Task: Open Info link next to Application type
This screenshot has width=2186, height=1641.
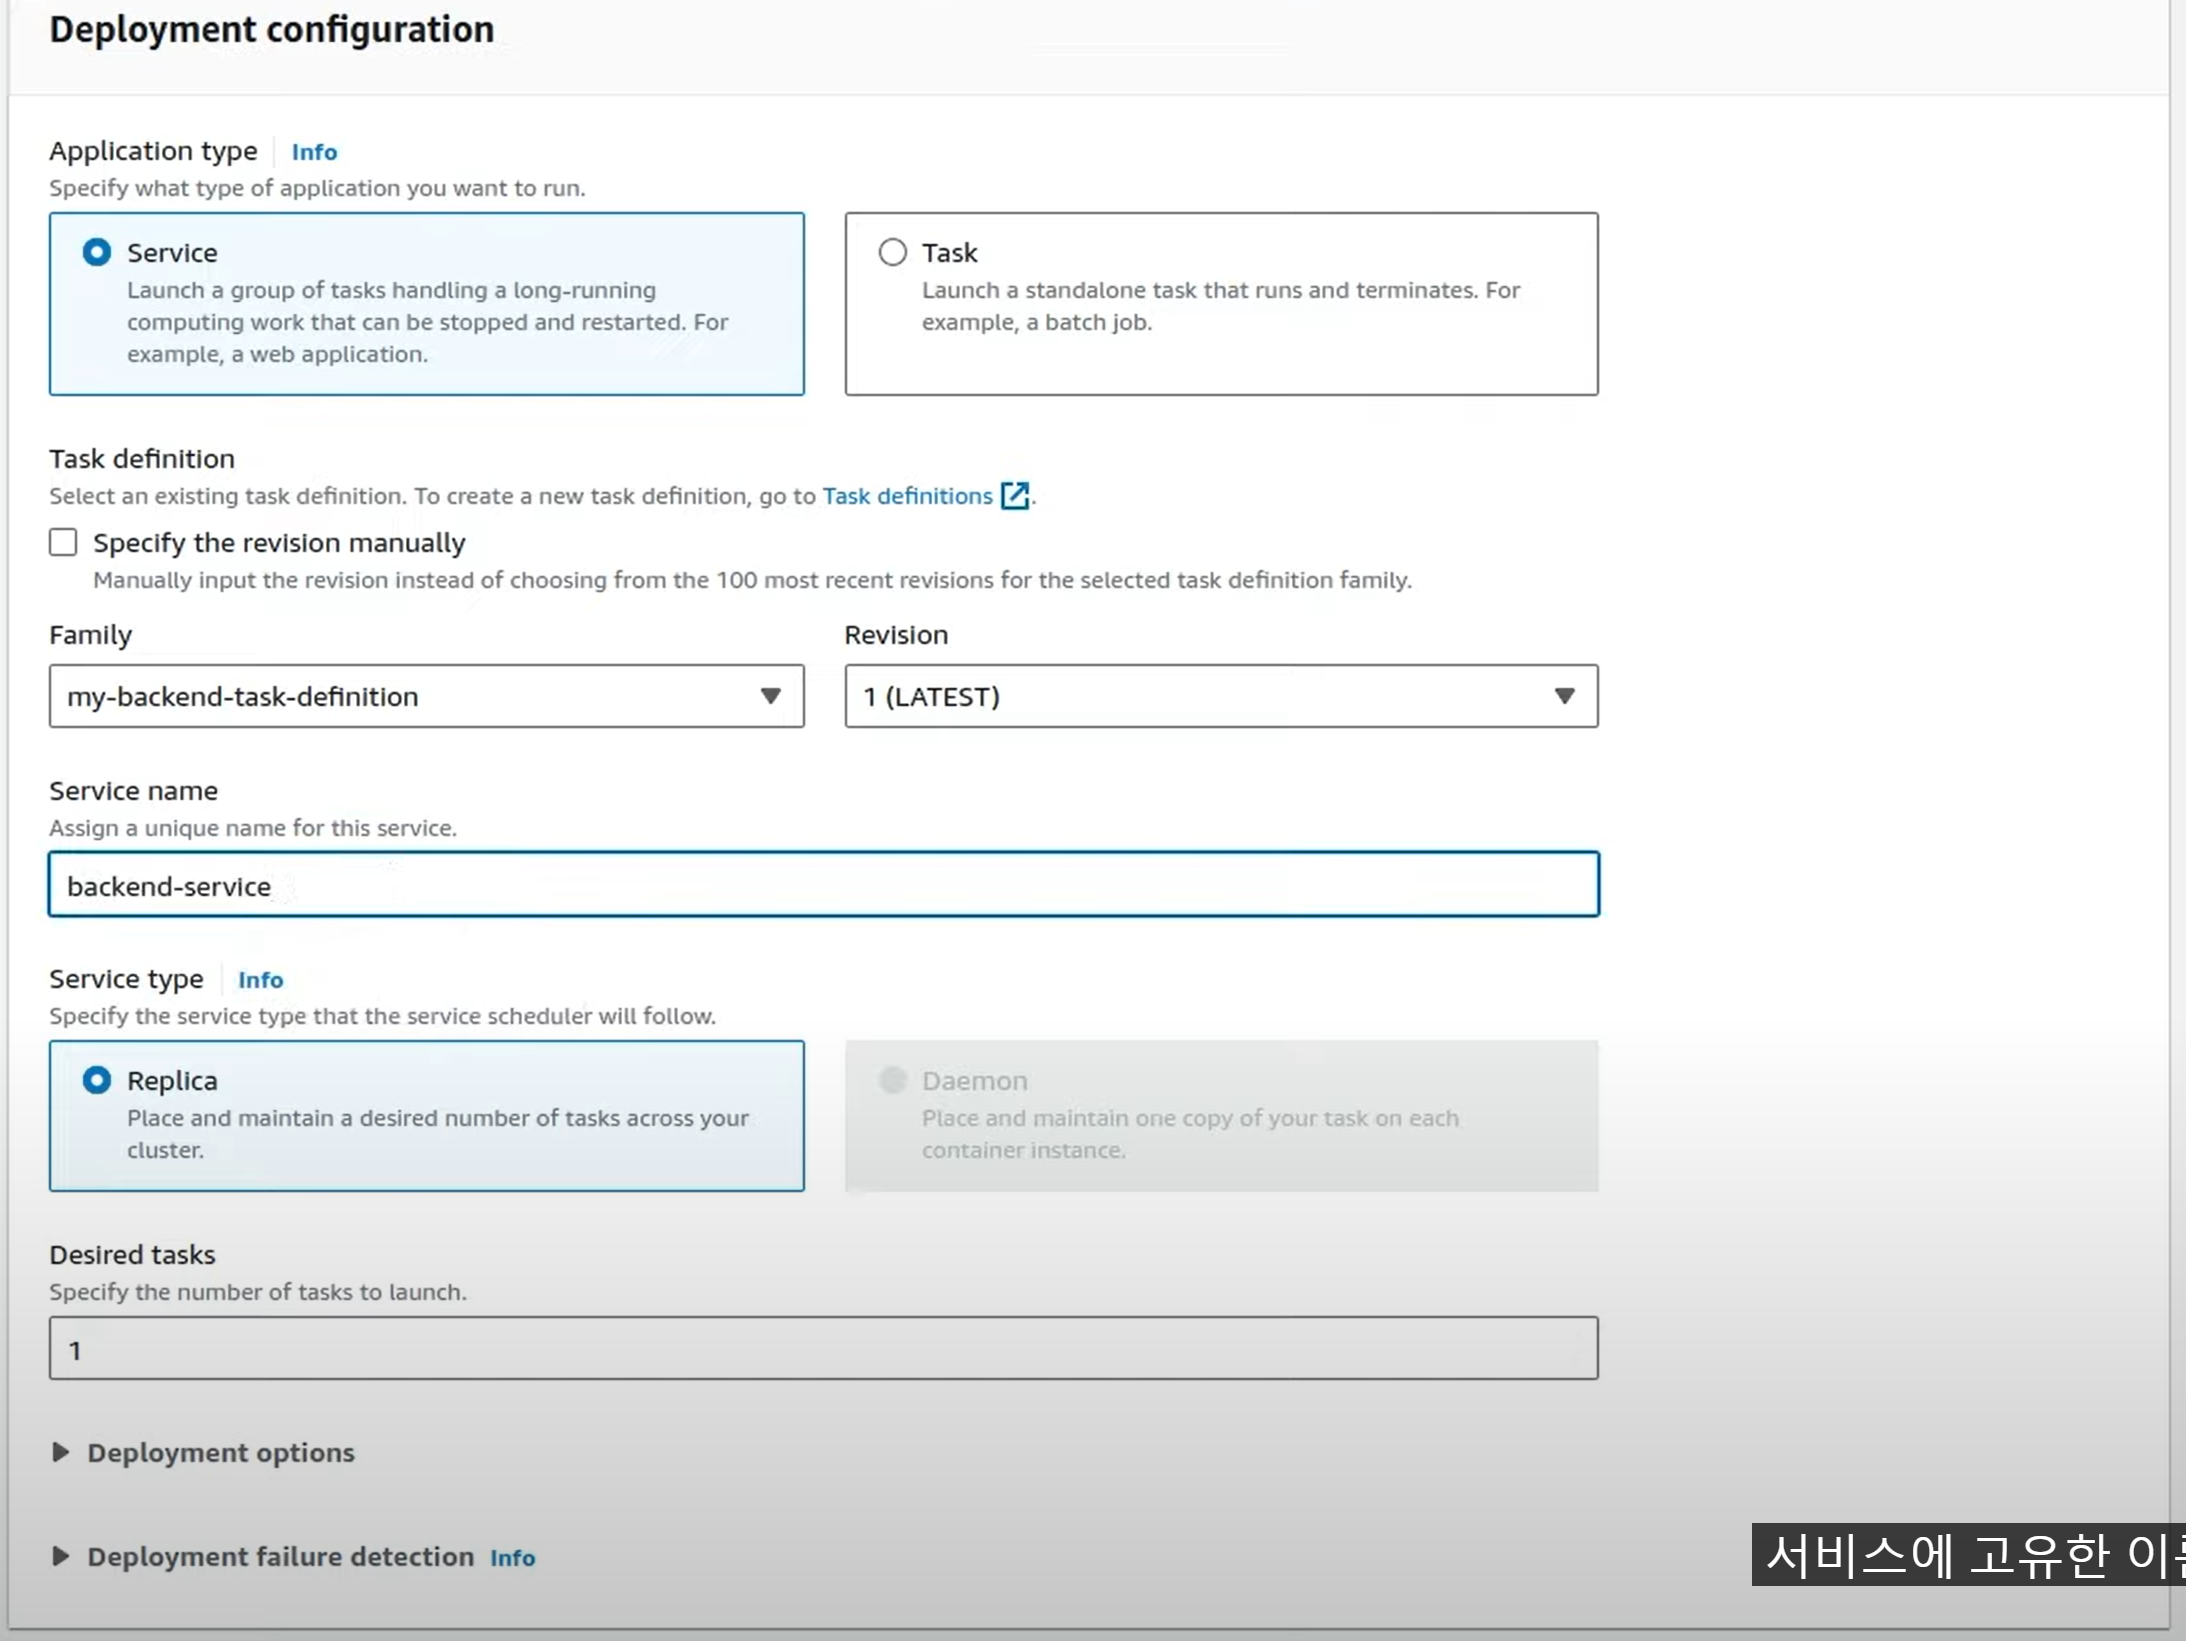Action: pyautogui.click(x=314, y=152)
